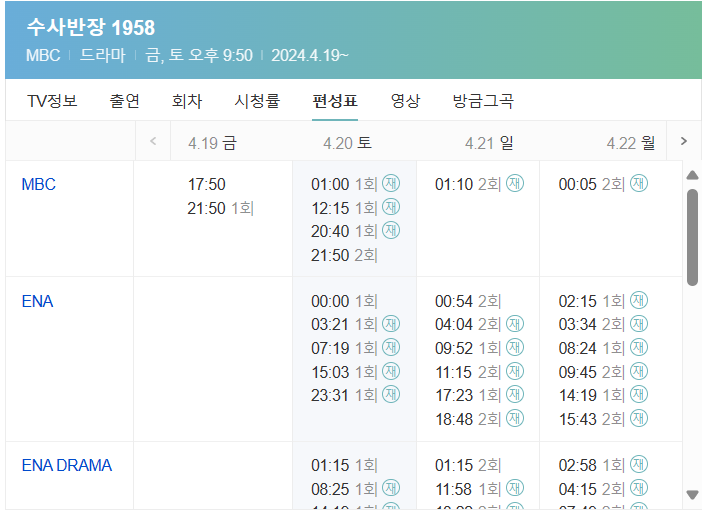706x518 pixels.
Task: Click rerun icon next to ENA 08:24
Action: coord(638,347)
